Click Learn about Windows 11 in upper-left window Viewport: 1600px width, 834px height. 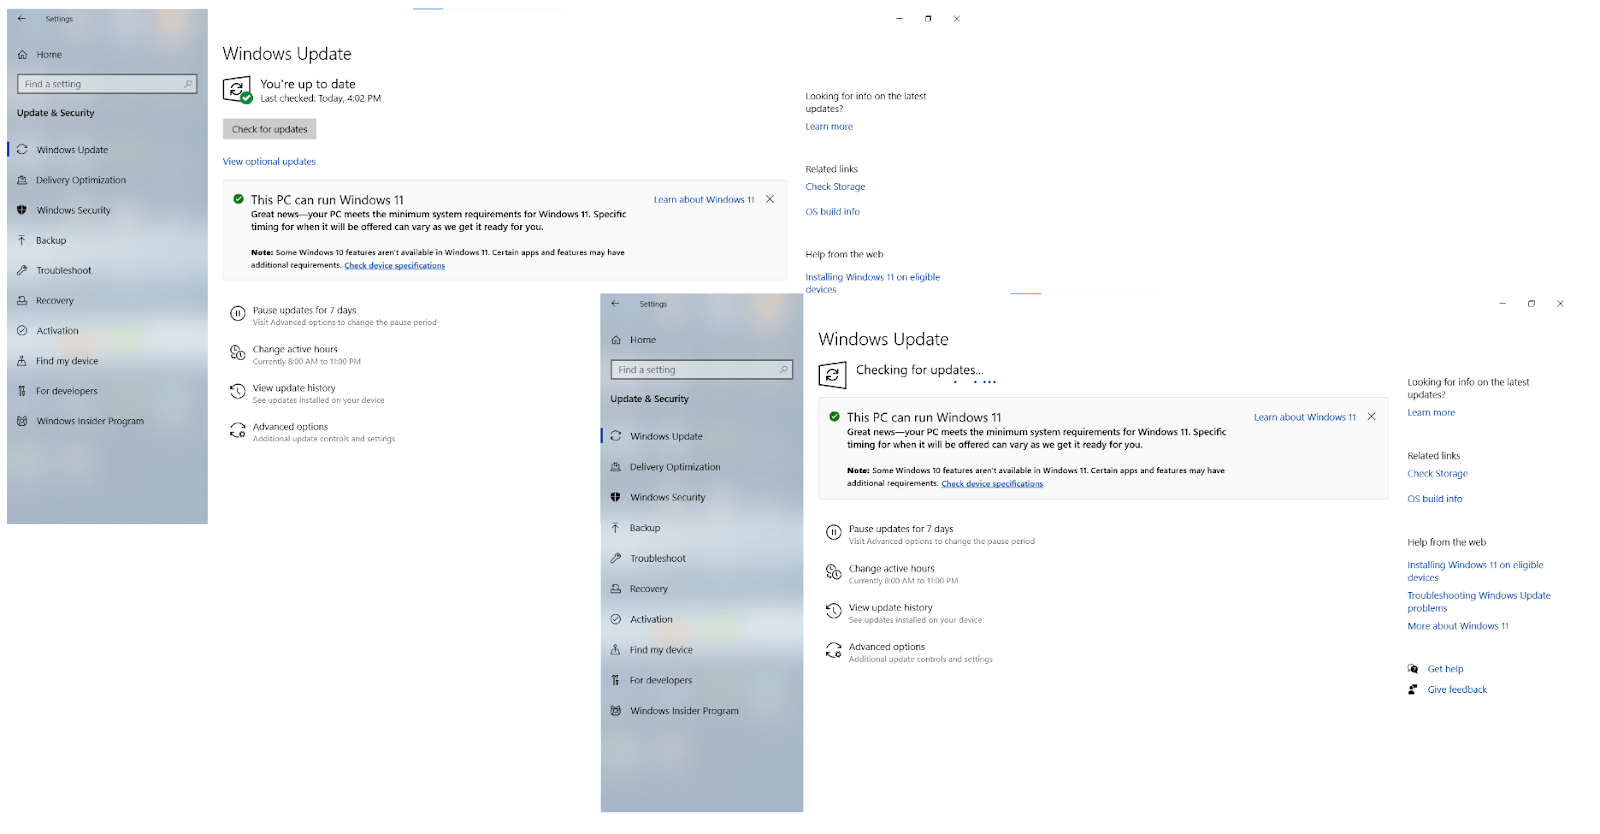[x=704, y=200]
